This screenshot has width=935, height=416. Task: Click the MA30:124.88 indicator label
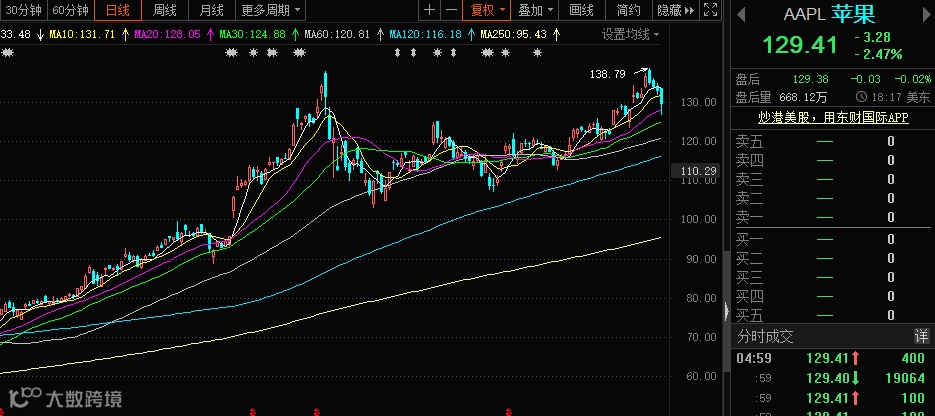pos(252,35)
